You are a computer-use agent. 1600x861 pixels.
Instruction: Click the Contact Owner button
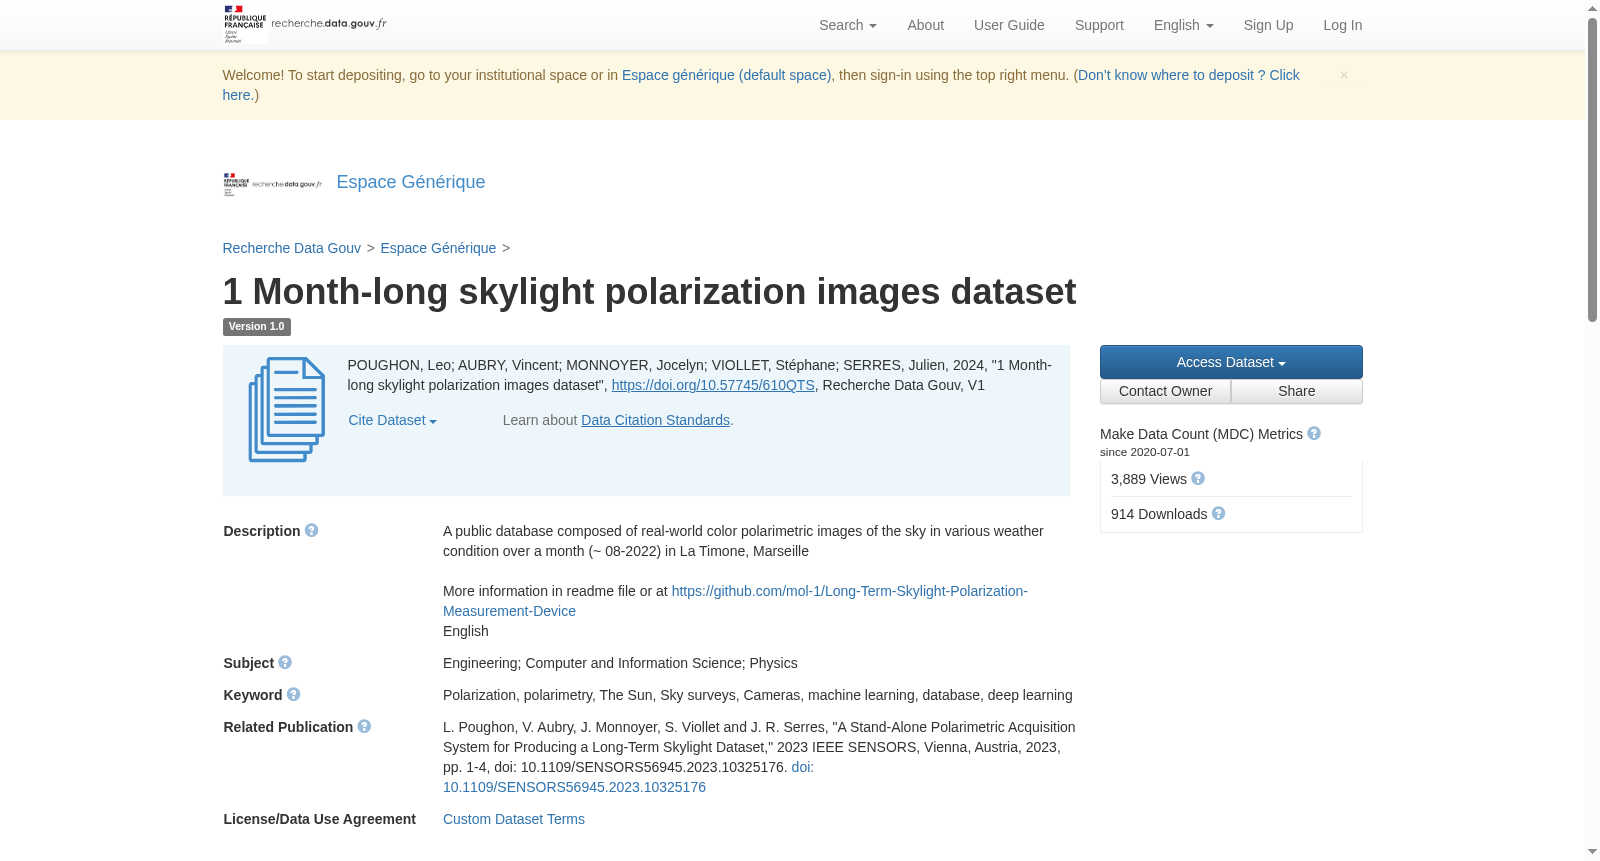(x=1165, y=392)
